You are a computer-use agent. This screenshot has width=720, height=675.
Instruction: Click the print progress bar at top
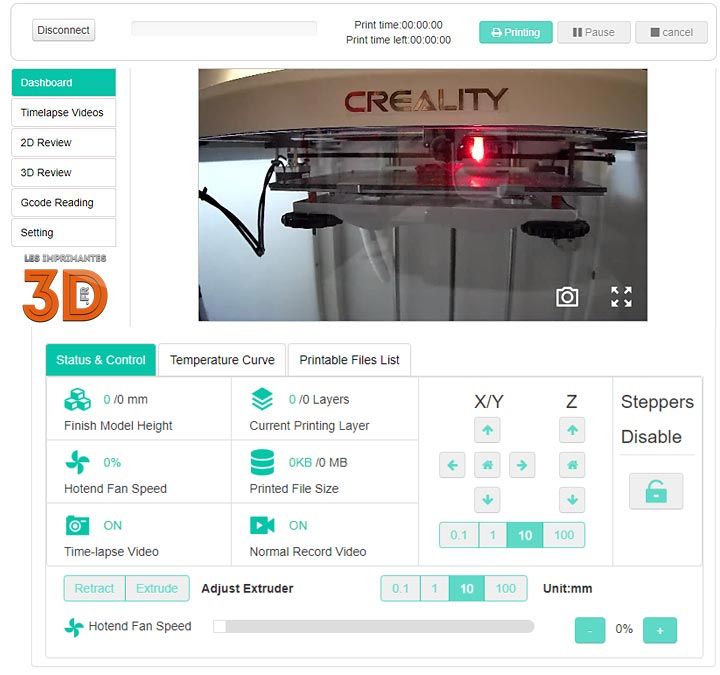224,28
